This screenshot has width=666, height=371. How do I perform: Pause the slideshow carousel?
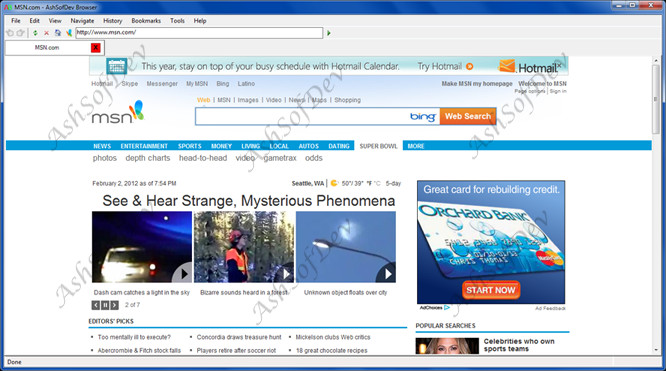[105, 305]
